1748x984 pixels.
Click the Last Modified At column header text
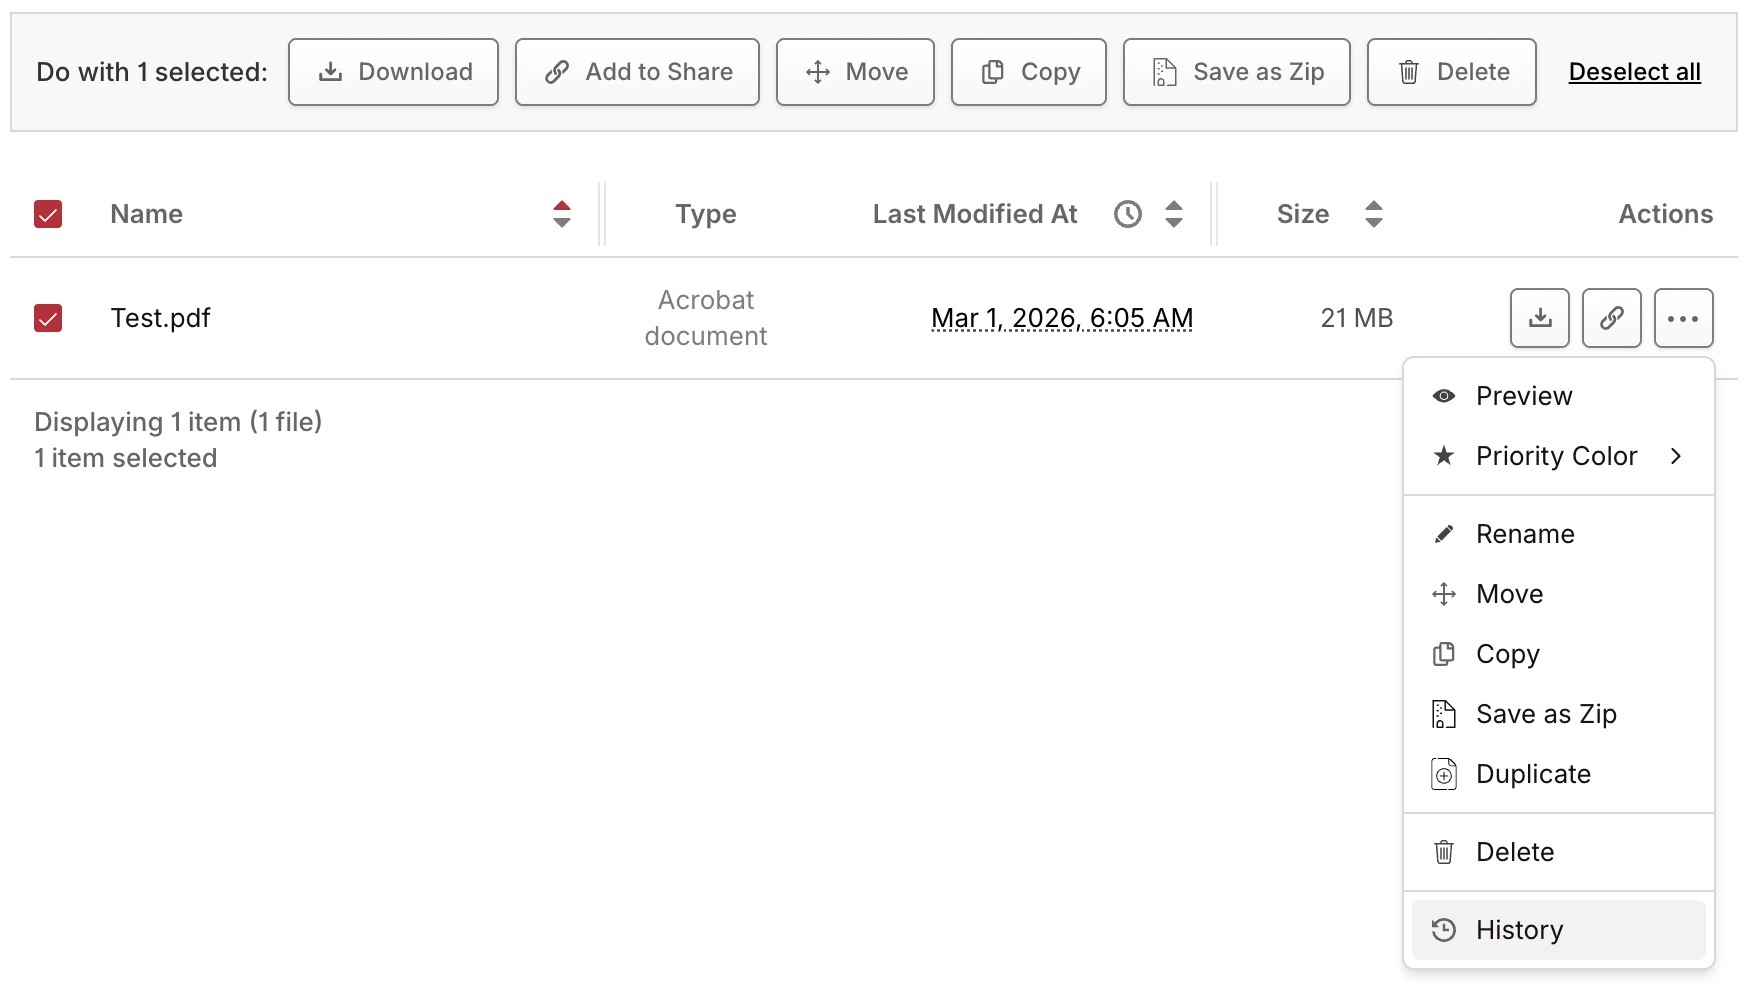[975, 214]
